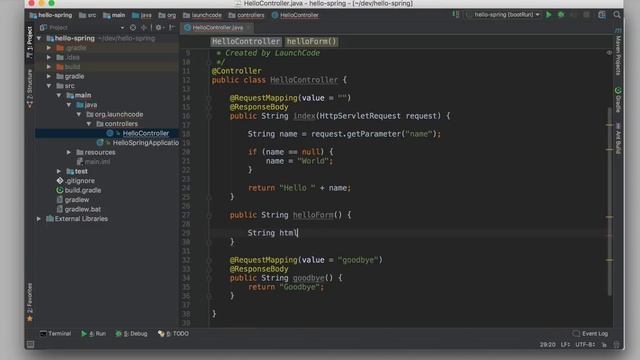
Task: Open the 6: TODO tool window
Action: 173,333
